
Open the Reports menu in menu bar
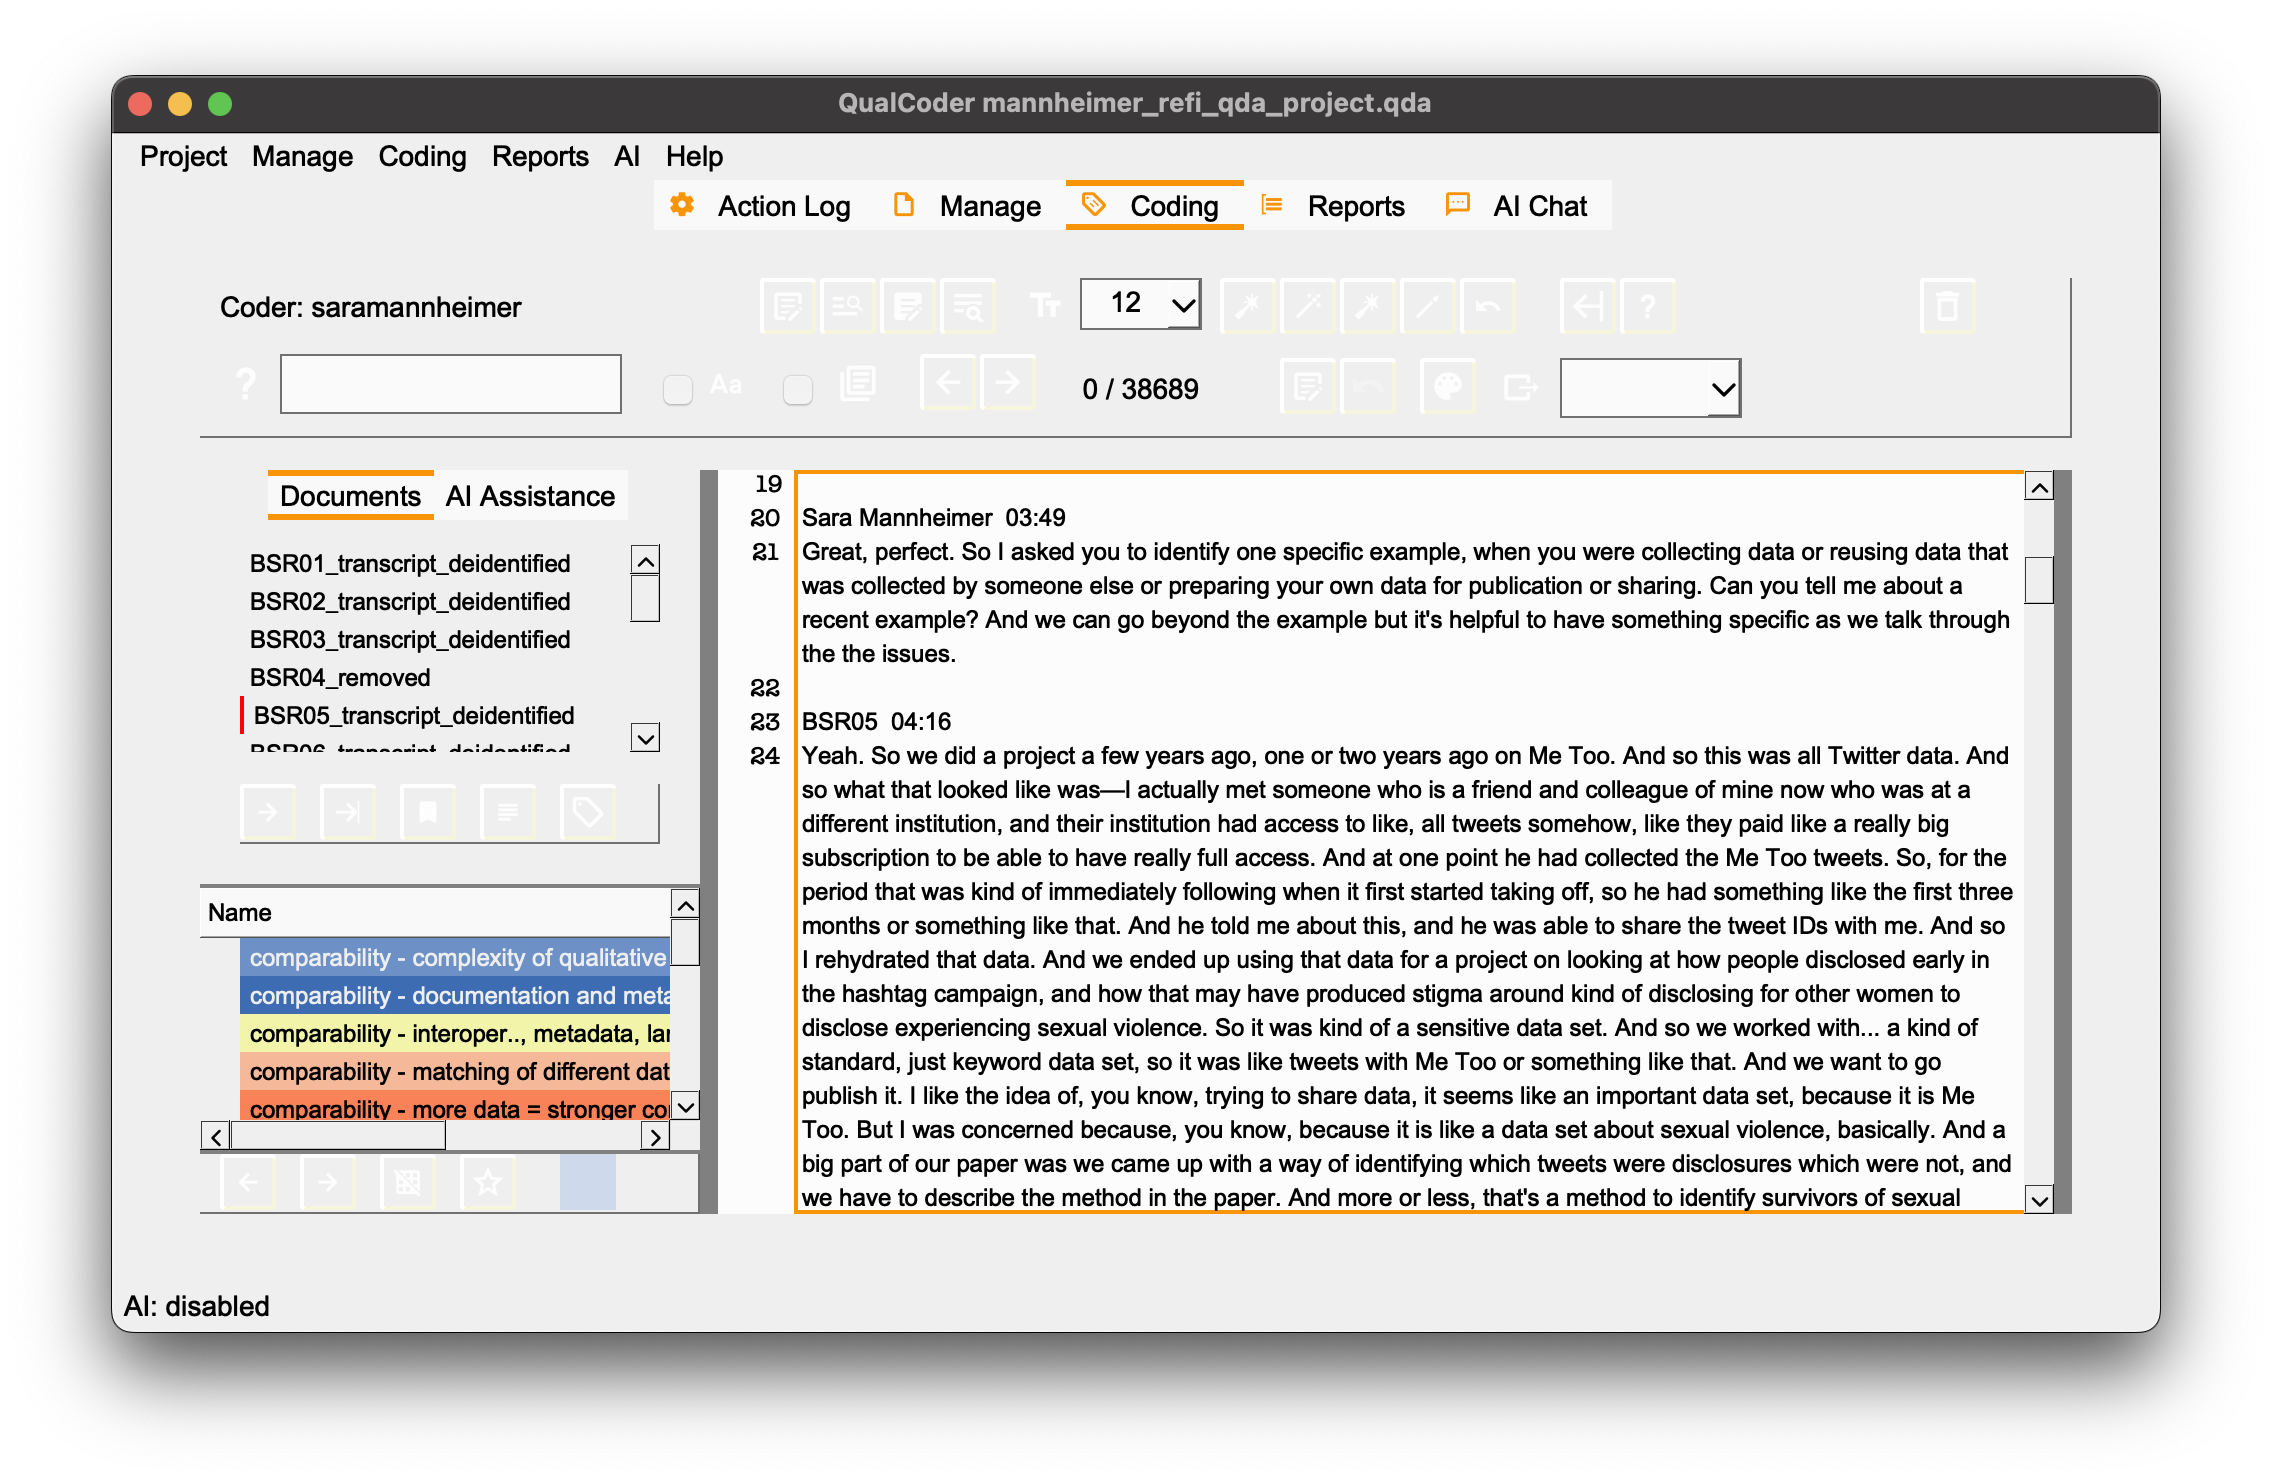coord(540,156)
